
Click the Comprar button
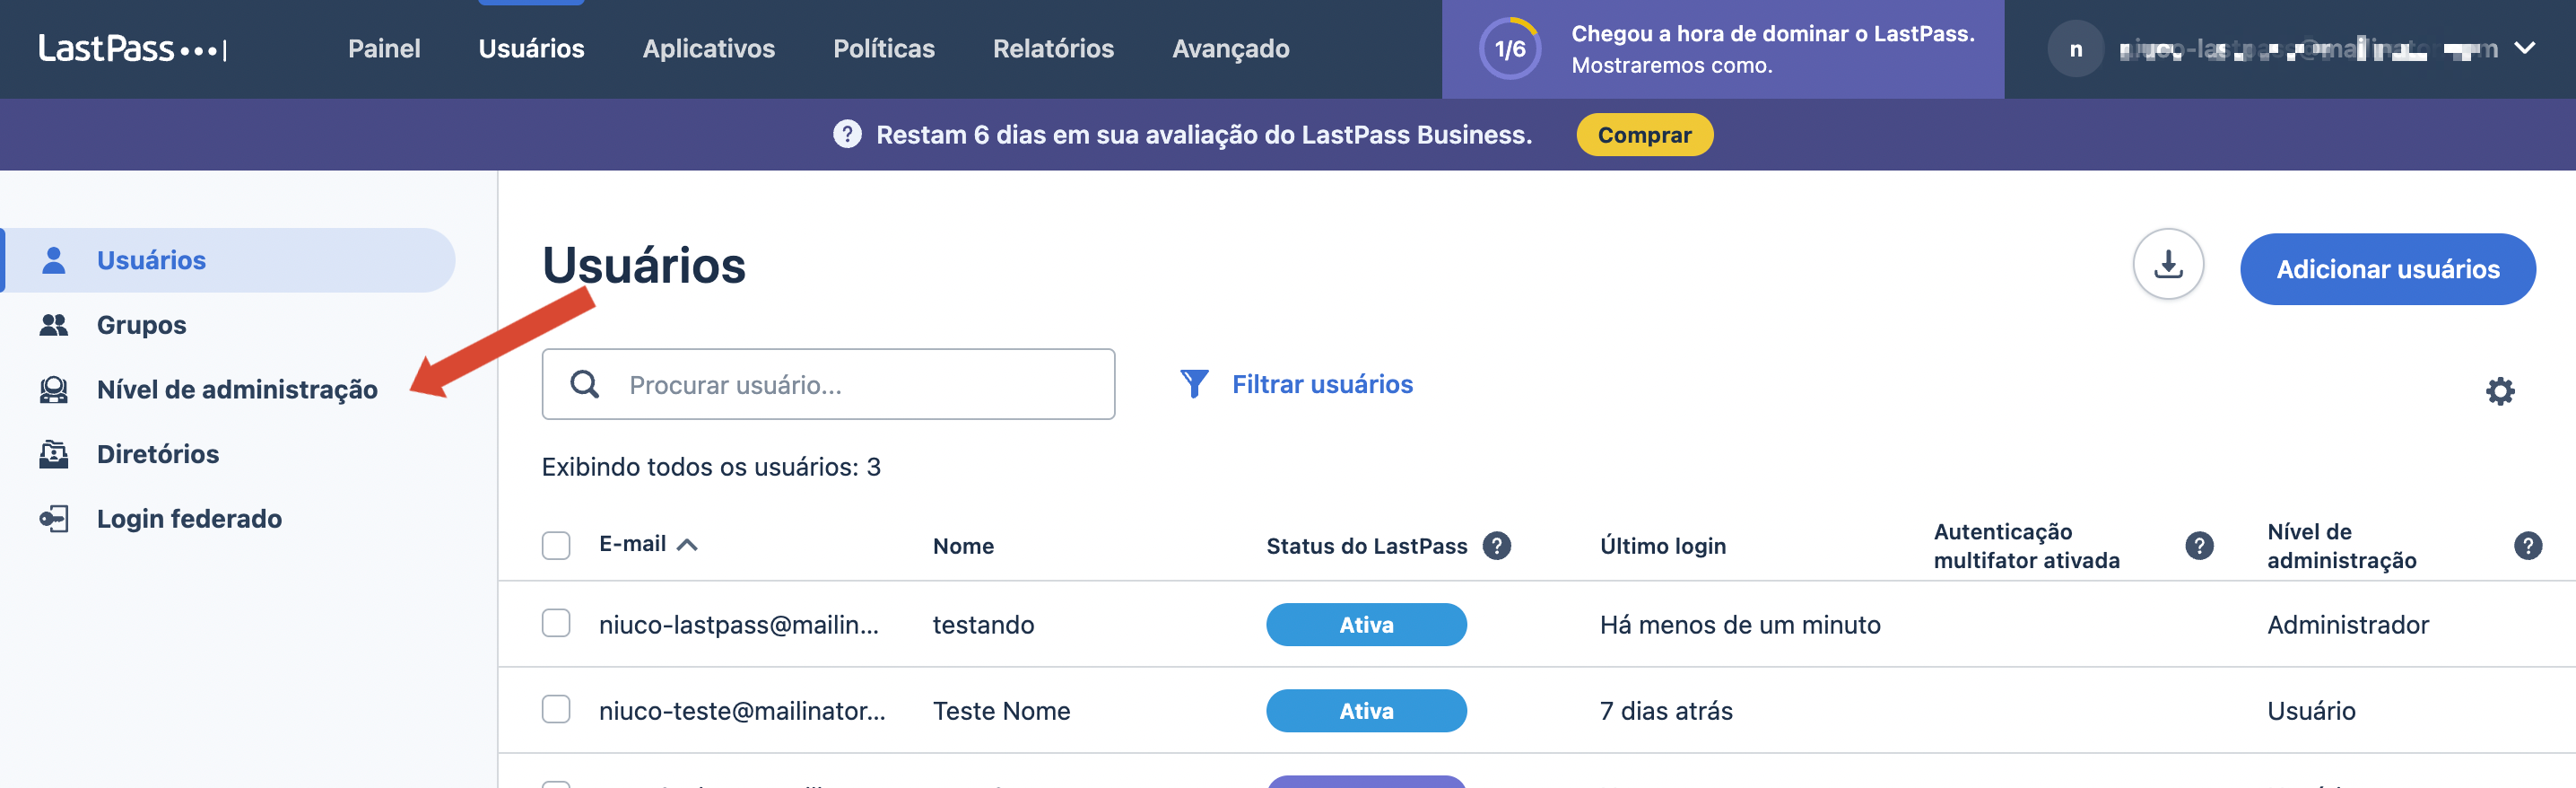point(1644,134)
